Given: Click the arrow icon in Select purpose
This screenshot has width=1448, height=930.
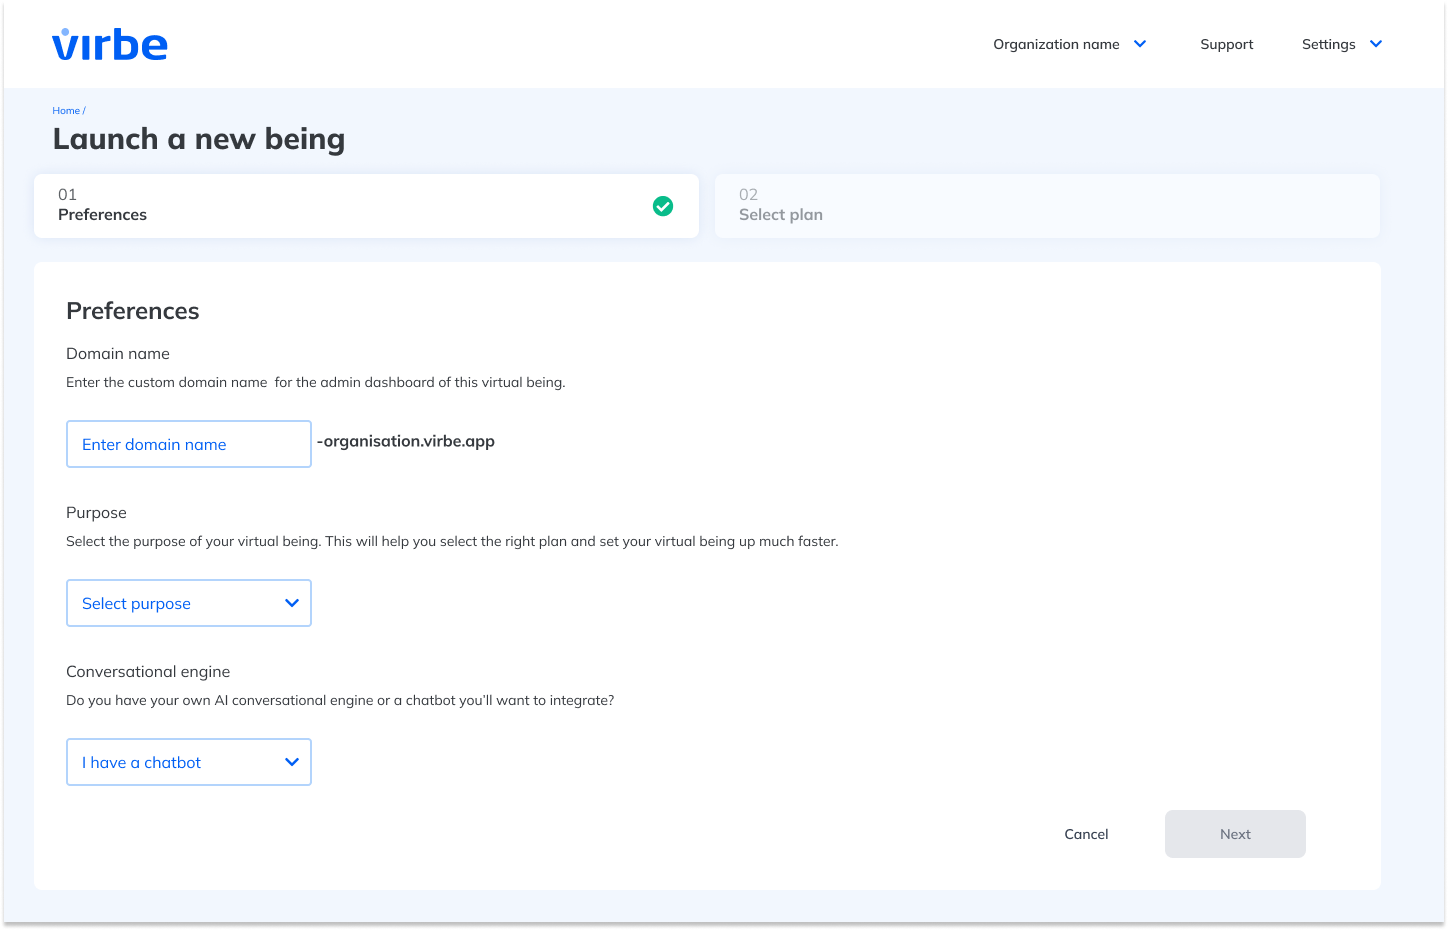Looking at the screenshot, I should coord(292,603).
